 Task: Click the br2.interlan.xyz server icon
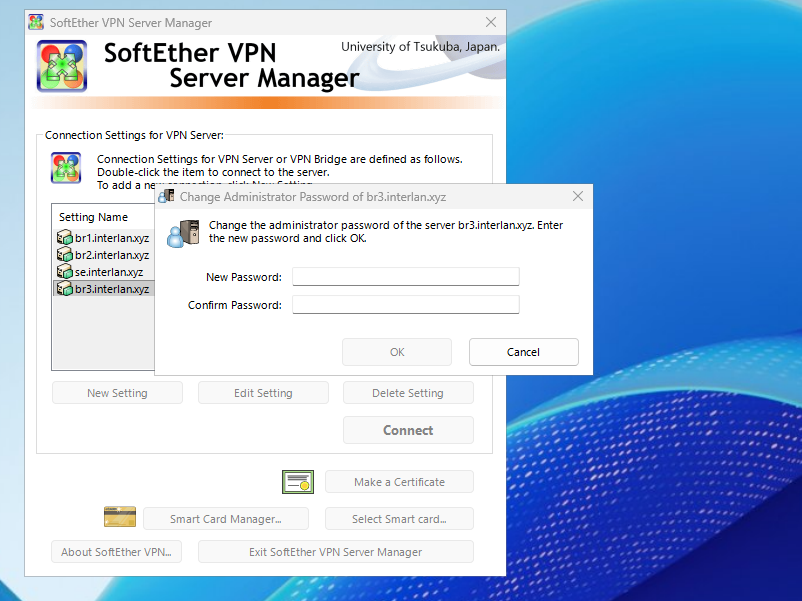click(65, 255)
